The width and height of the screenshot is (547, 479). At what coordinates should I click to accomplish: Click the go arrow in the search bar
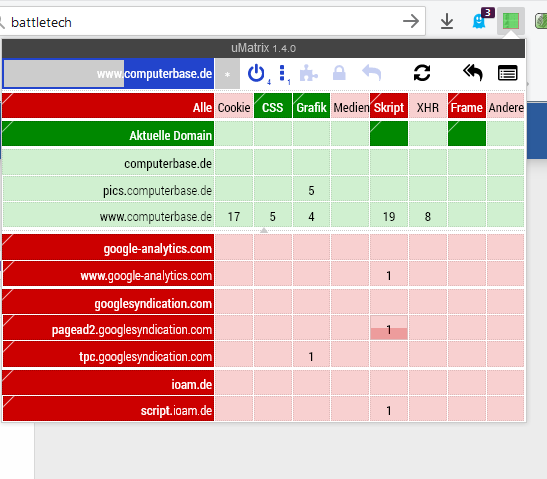tap(411, 21)
